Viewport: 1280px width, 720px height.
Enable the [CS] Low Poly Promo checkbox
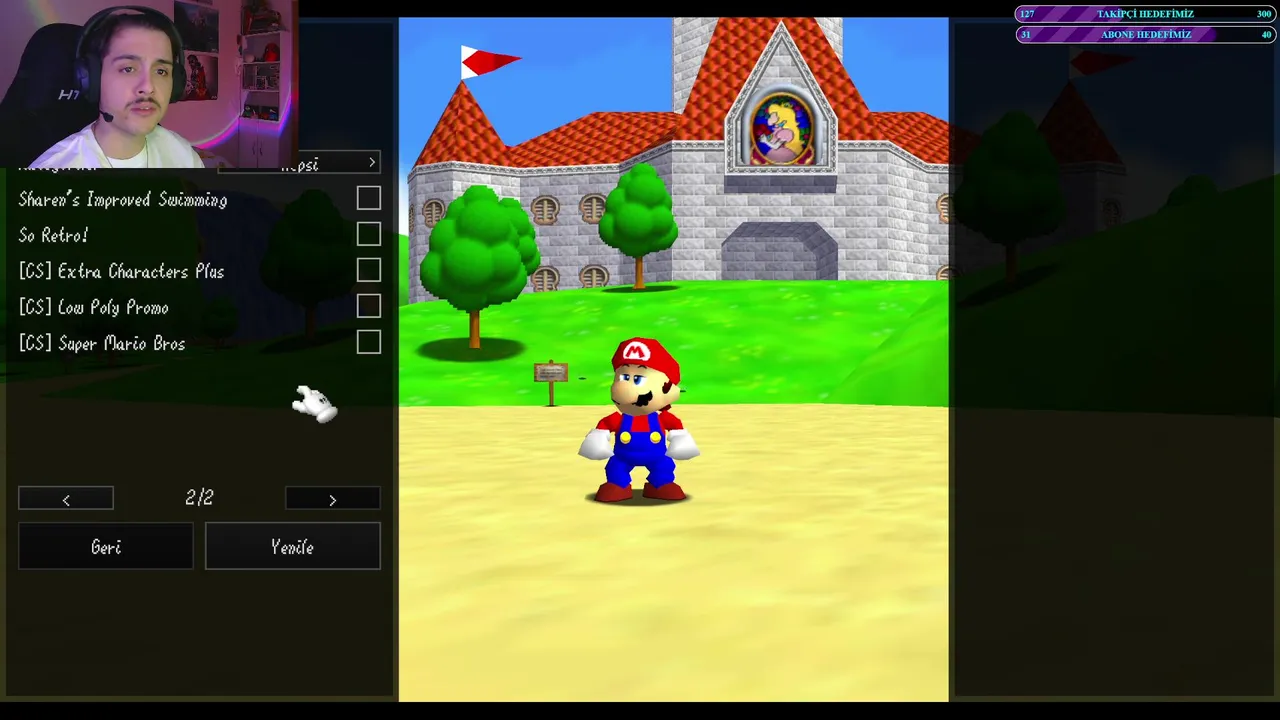pos(369,306)
